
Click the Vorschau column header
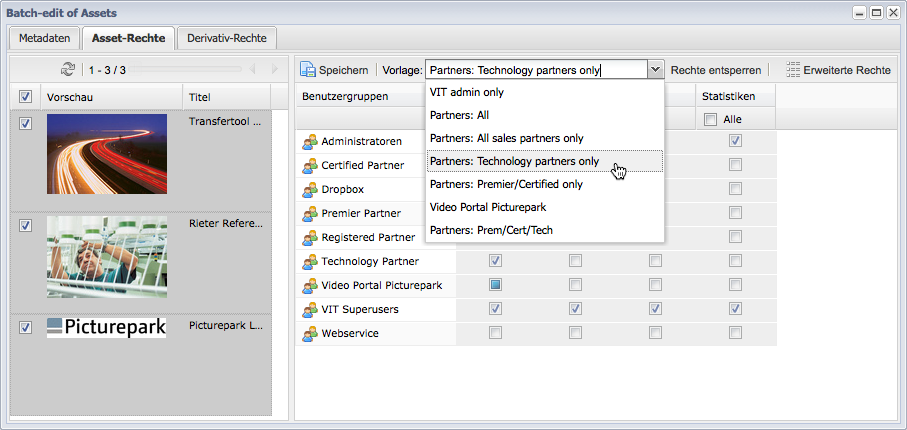[x=112, y=97]
